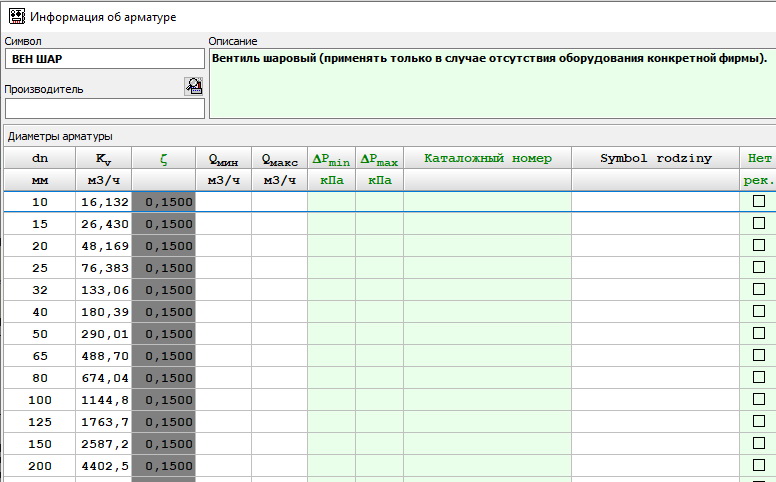The image size is (776, 482).
Task: Check the Нет рек. box for dn 200
Action: pos(759,465)
